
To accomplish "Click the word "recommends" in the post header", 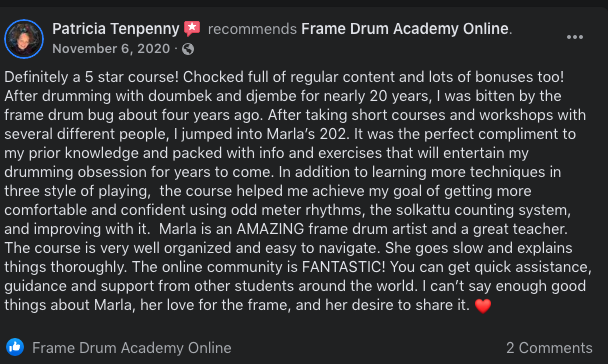I will 252,29.
